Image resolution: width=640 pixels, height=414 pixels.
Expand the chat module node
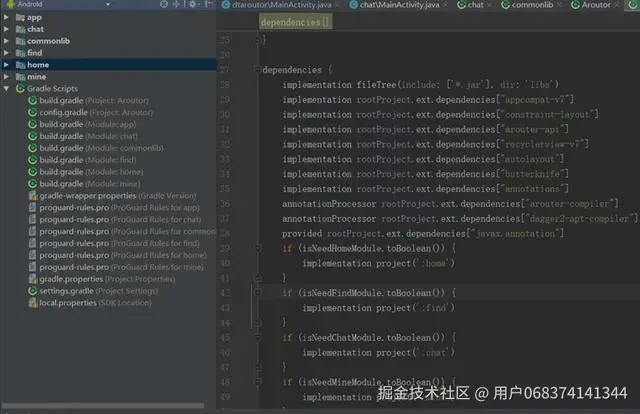(x=6, y=29)
